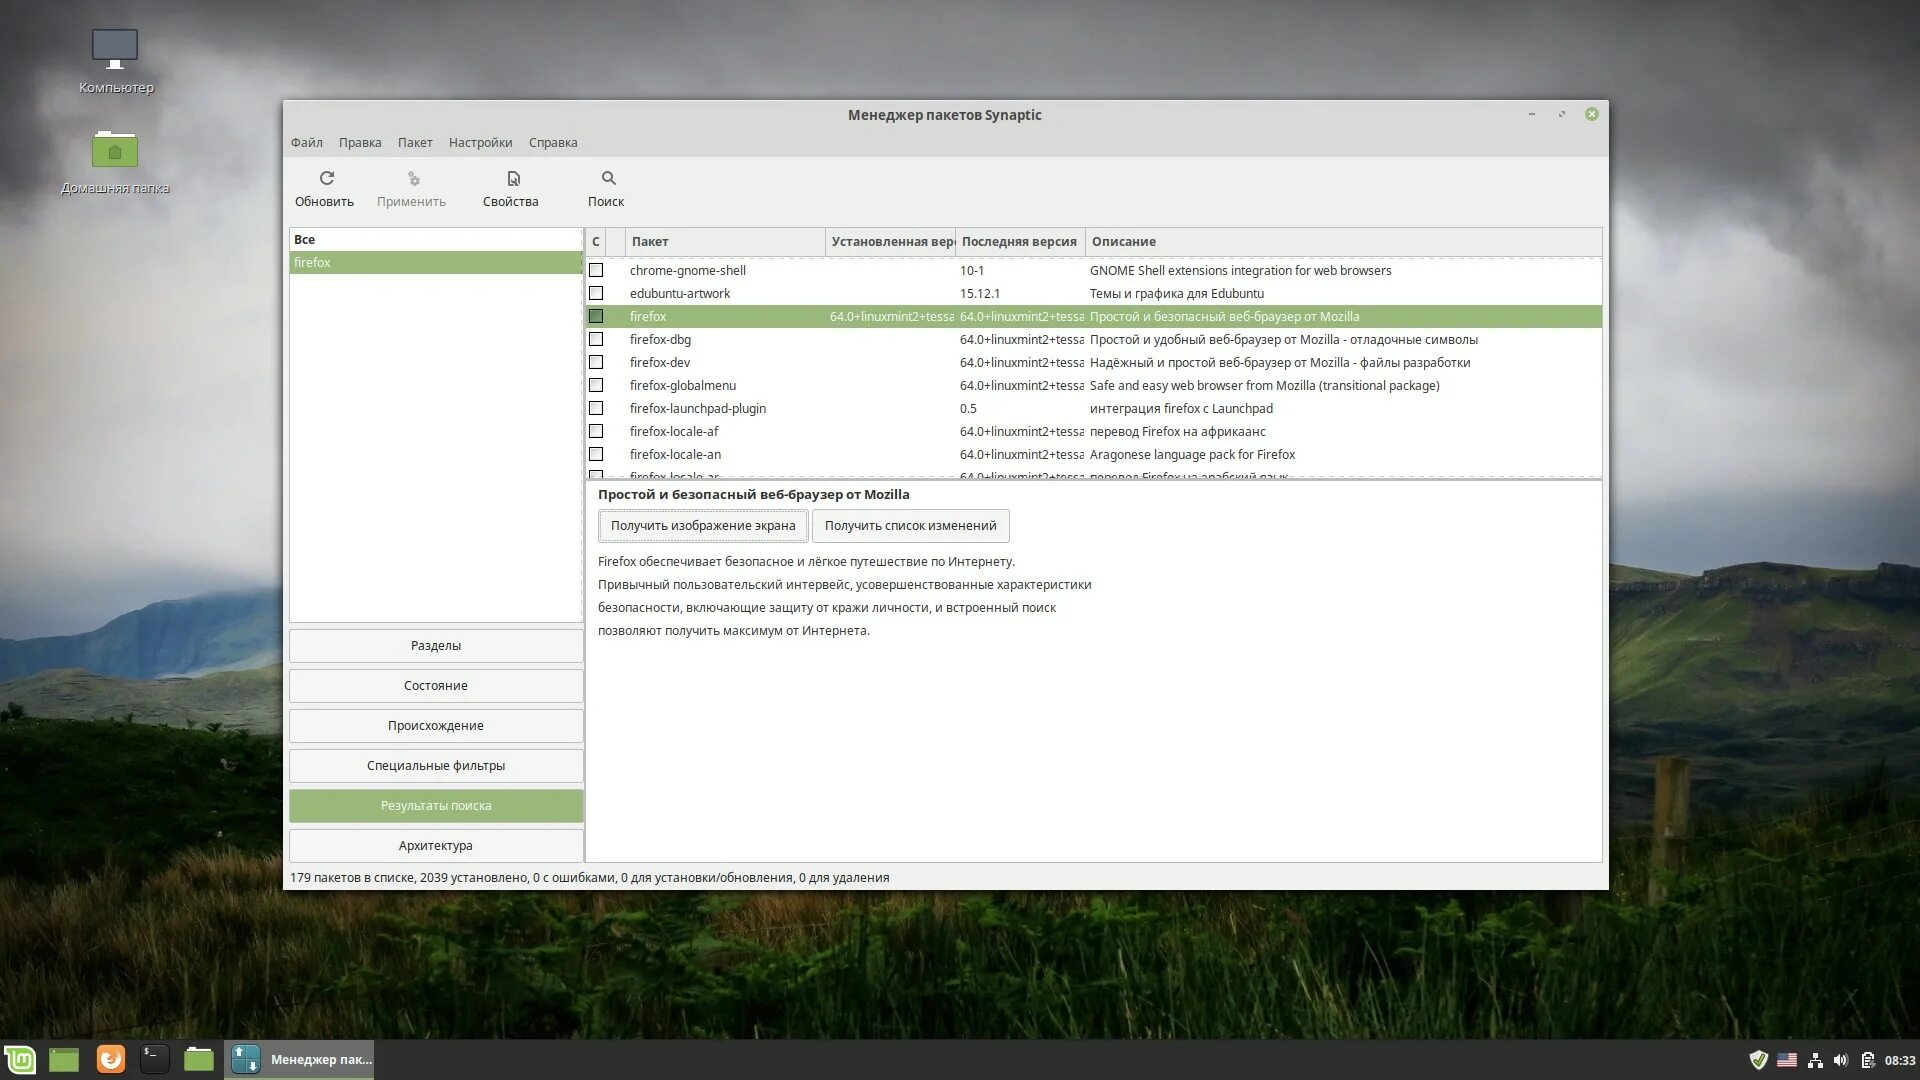Screen dimensions: 1920x1080
Task: Mark the chrome-gnome-shell checkbox
Action: pyautogui.click(x=596, y=270)
